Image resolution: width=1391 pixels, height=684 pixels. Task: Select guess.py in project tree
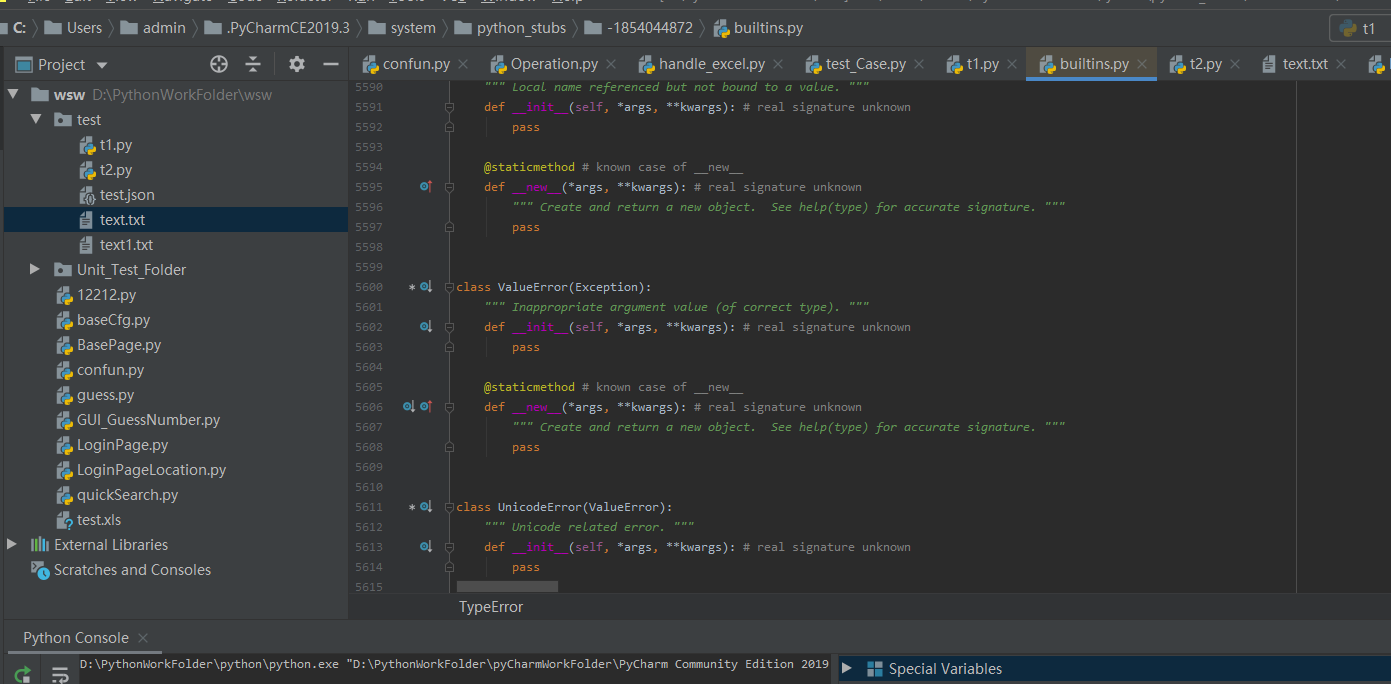click(x=105, y=395)
